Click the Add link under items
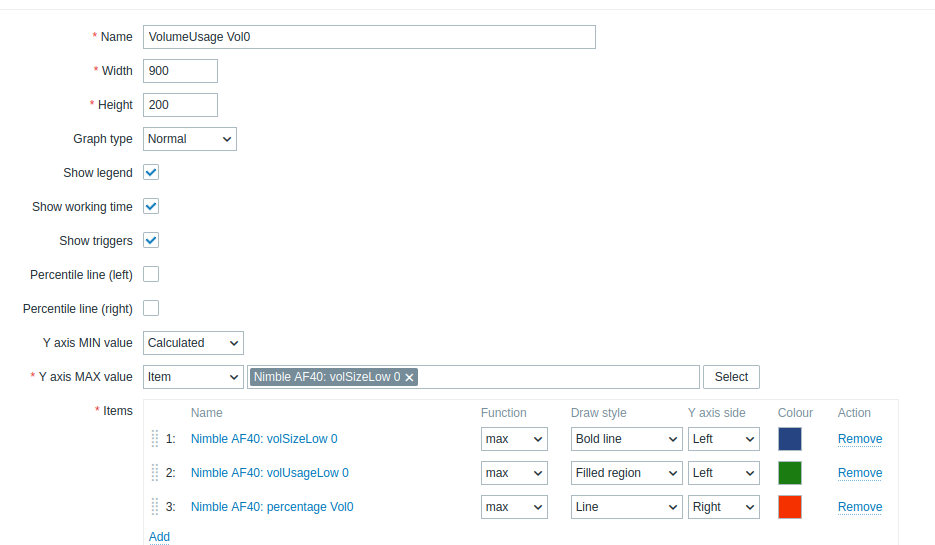 (x=159, y=537)
